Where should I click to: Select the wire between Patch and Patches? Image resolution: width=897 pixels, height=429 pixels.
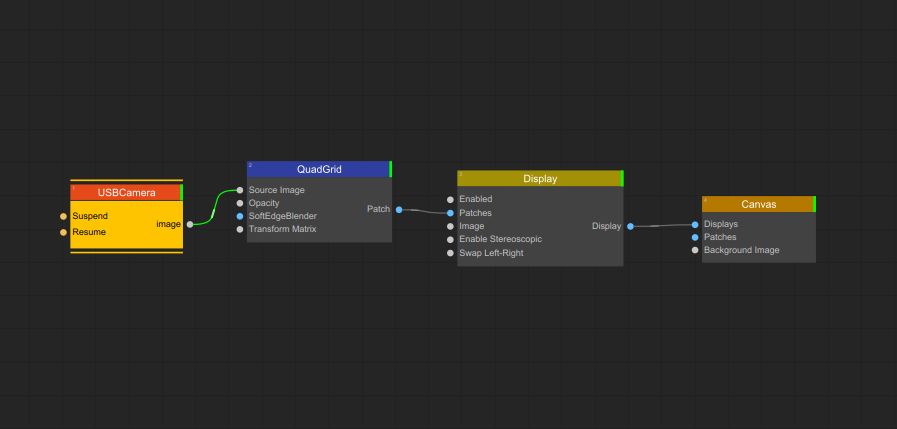click(x=424, y=212)
